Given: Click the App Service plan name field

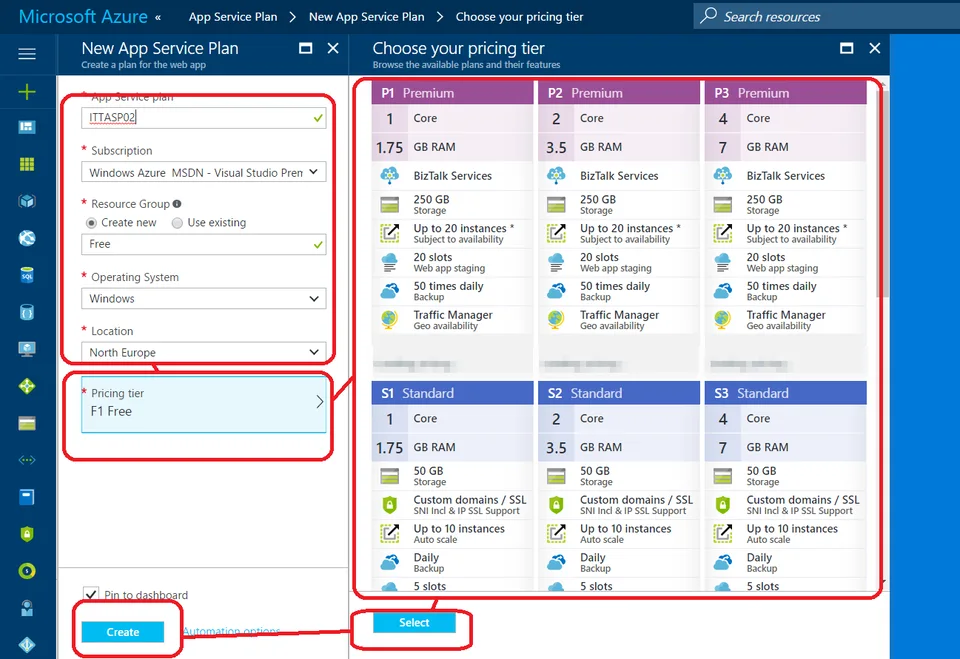Looking at the screenshot, I should pyautogui.click(x=203, y=118).
